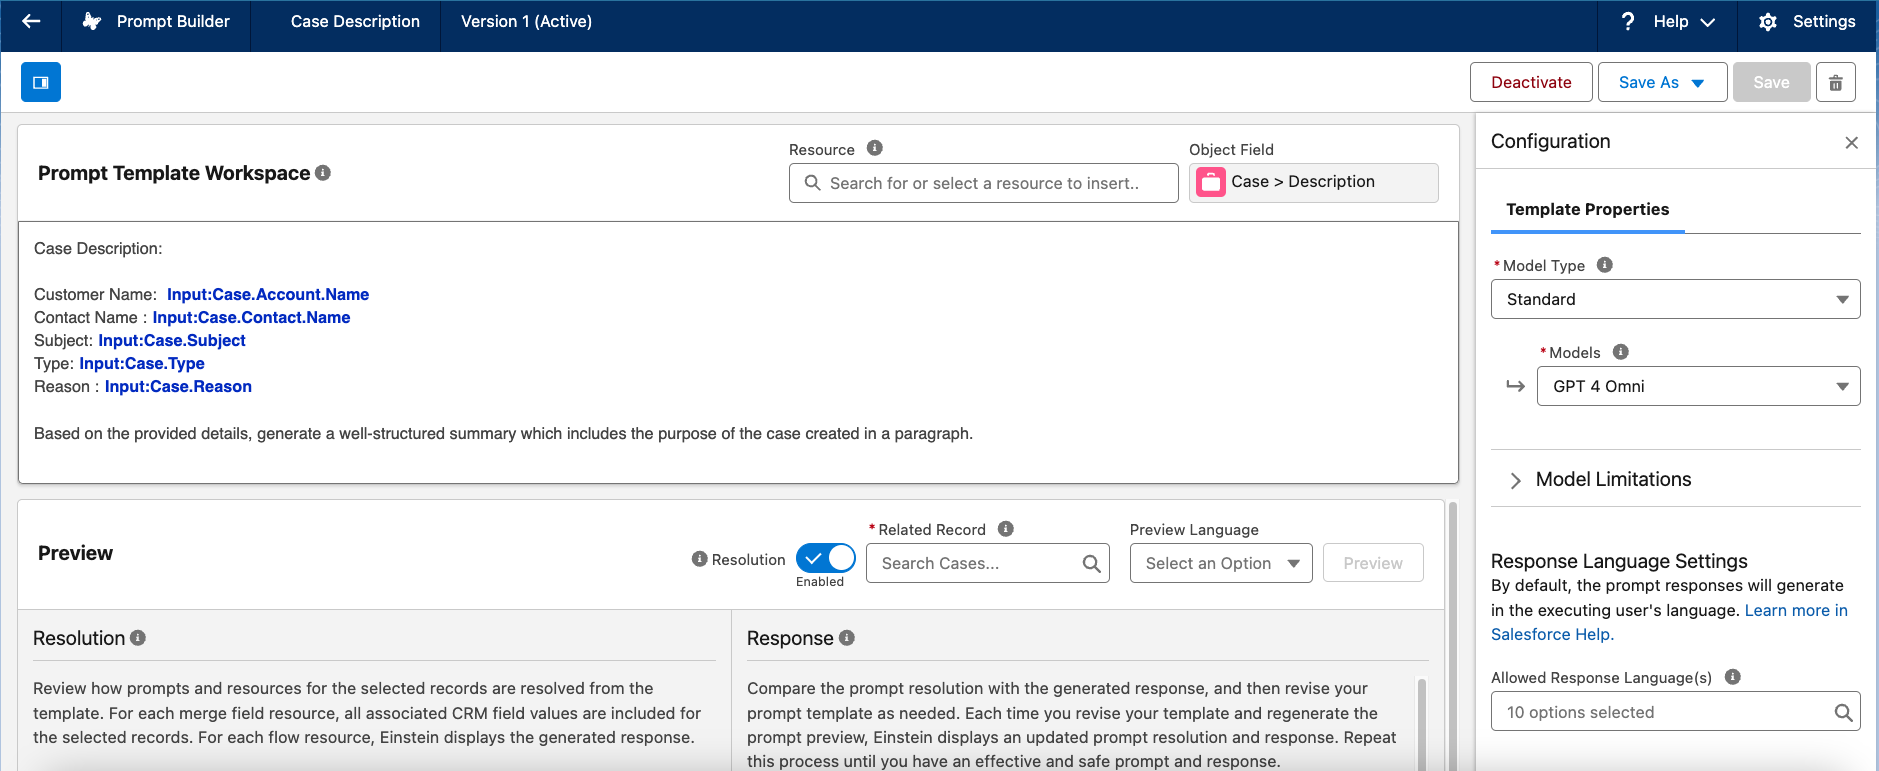Open Preview Language Select an Option dropdown
Image resolution: width=1879 pixels, height=771 pixels.
pyautogui.click(x=1221, y=563)
